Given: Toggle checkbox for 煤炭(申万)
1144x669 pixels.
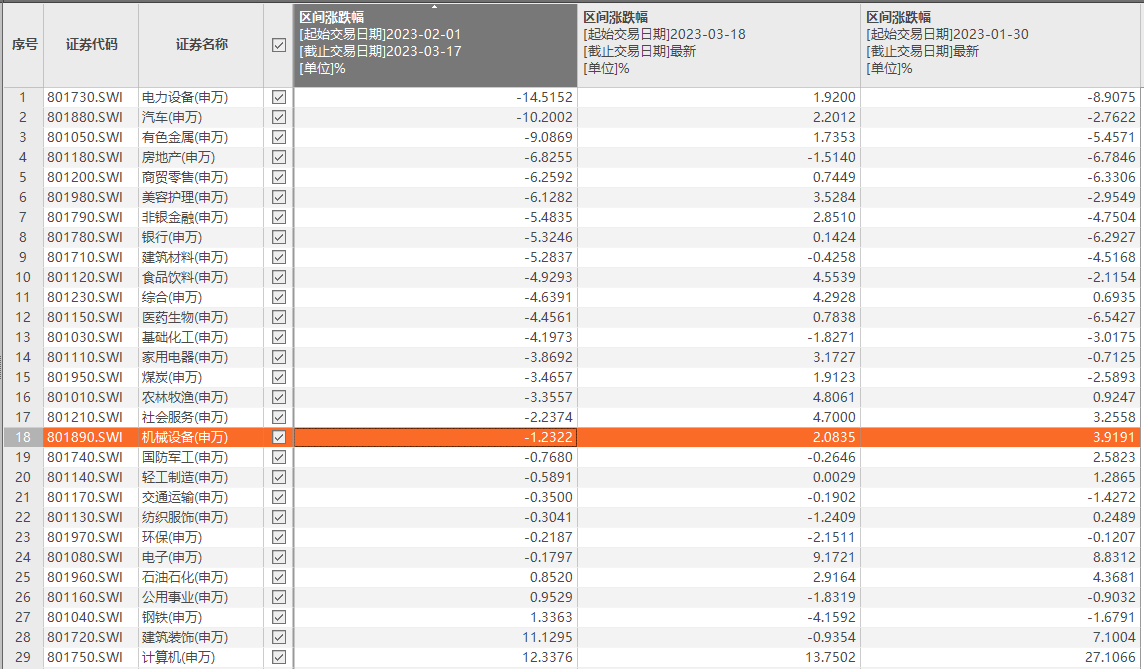Looking at the screenshot, I should [279, 377].
